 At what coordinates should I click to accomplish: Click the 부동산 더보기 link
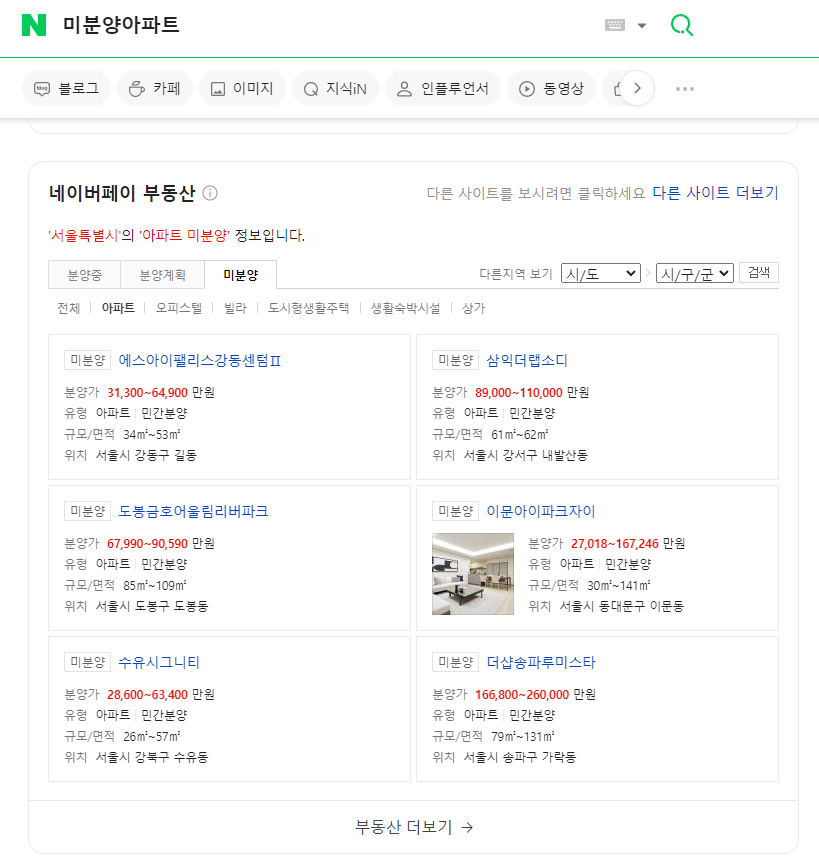tap(414, 827)
